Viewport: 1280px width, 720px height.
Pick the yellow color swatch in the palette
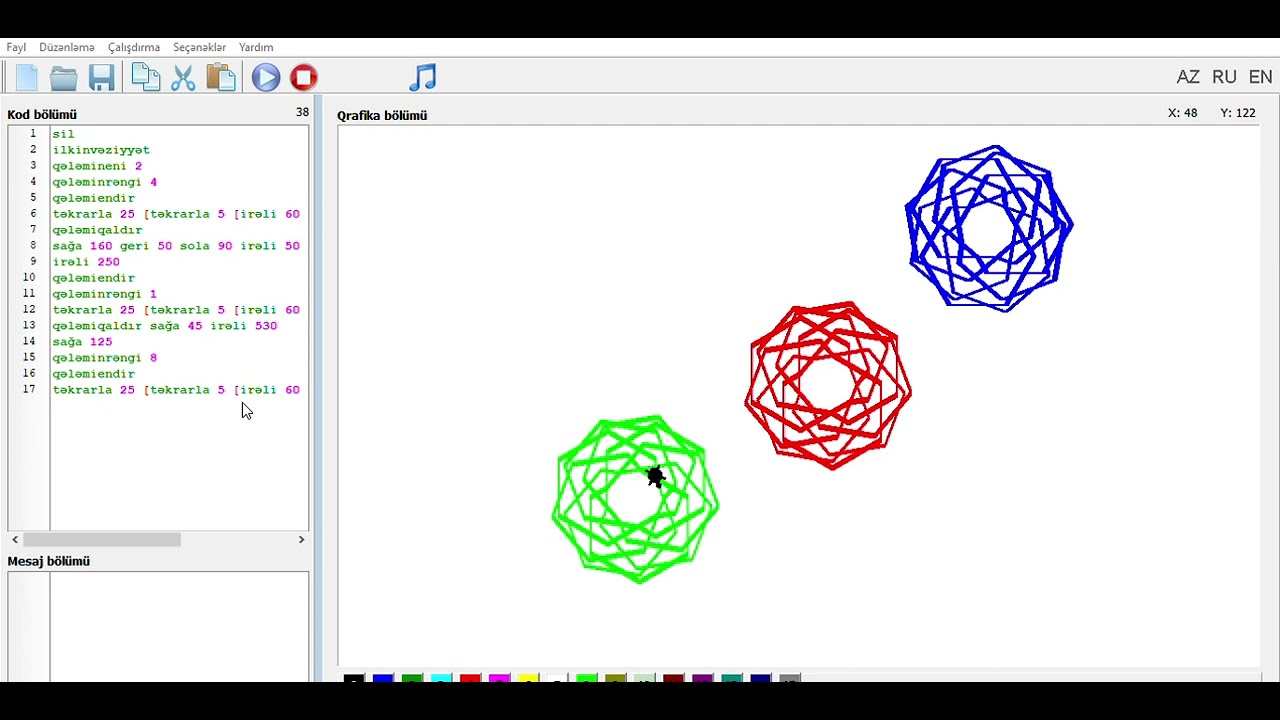(527, 680)
